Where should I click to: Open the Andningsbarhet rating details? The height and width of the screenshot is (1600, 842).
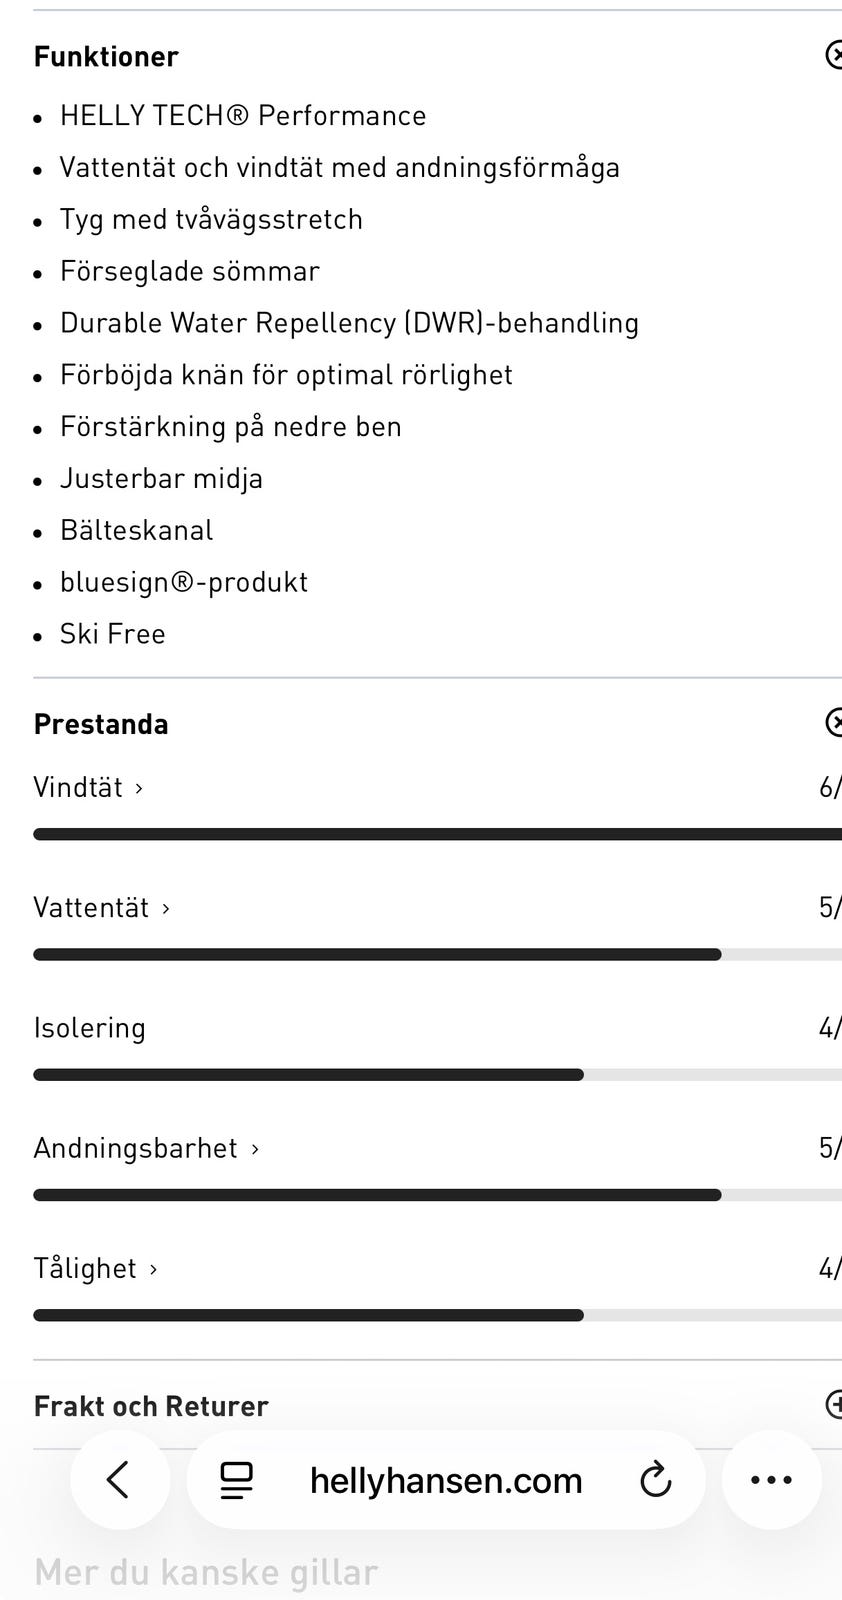[x=147, y=1148]
